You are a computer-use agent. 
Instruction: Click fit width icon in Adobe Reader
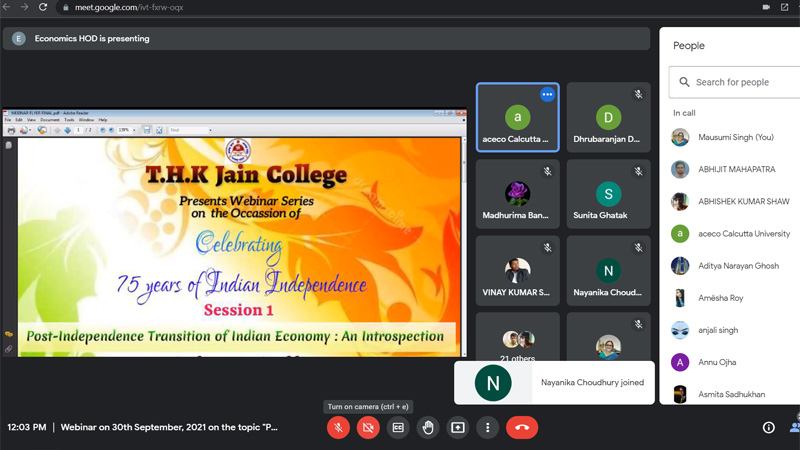(147, 130)
